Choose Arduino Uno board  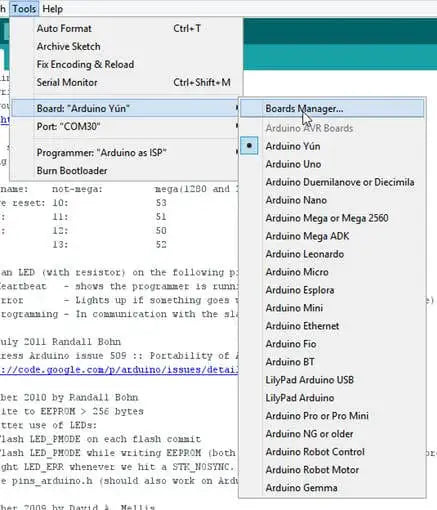click(x=332, y=164)
